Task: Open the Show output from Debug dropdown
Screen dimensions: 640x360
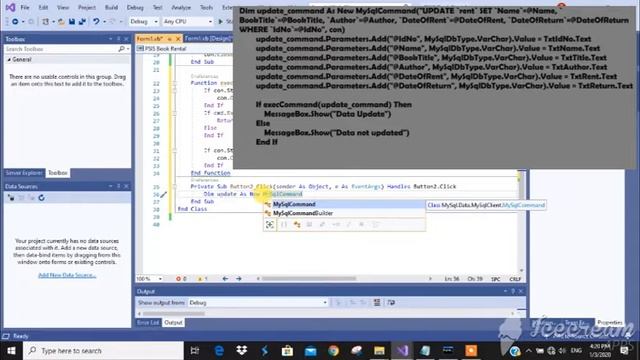Action: pos(258,302)
